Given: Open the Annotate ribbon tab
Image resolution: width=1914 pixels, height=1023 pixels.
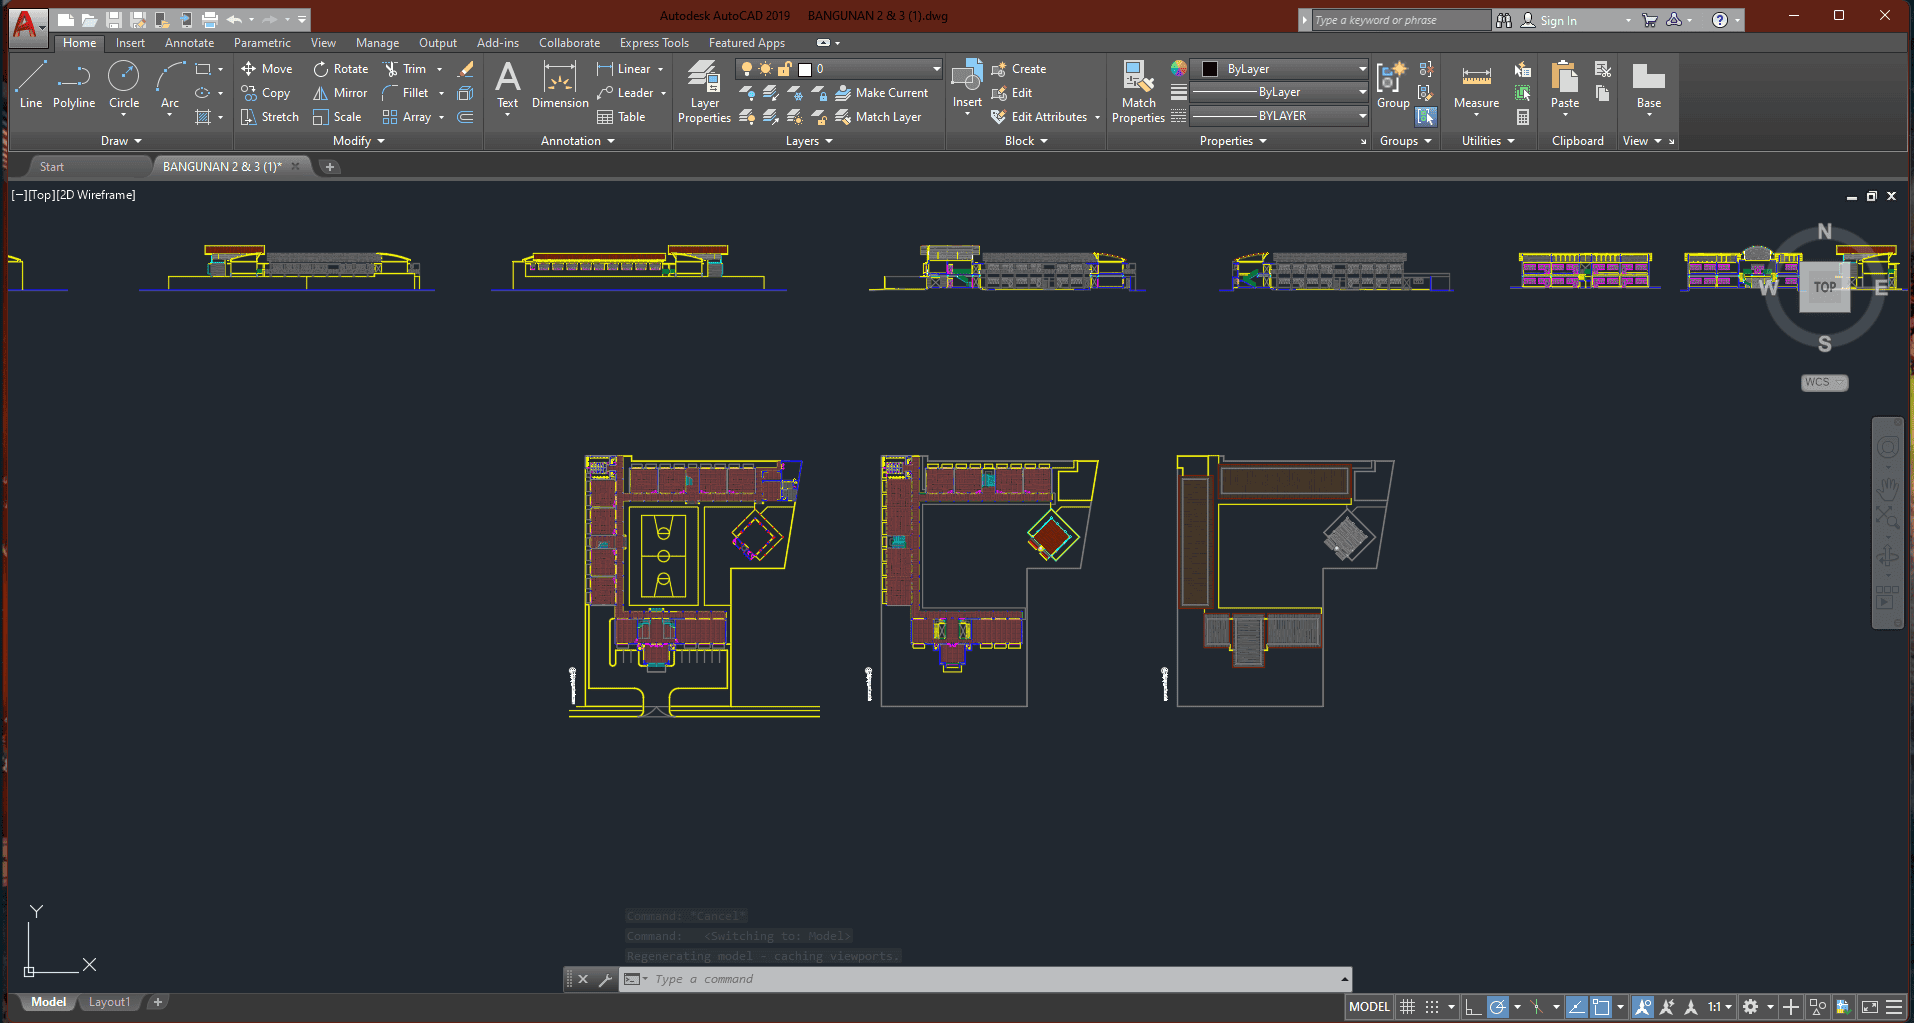Looking at the screenshot, I should point(189,43).
